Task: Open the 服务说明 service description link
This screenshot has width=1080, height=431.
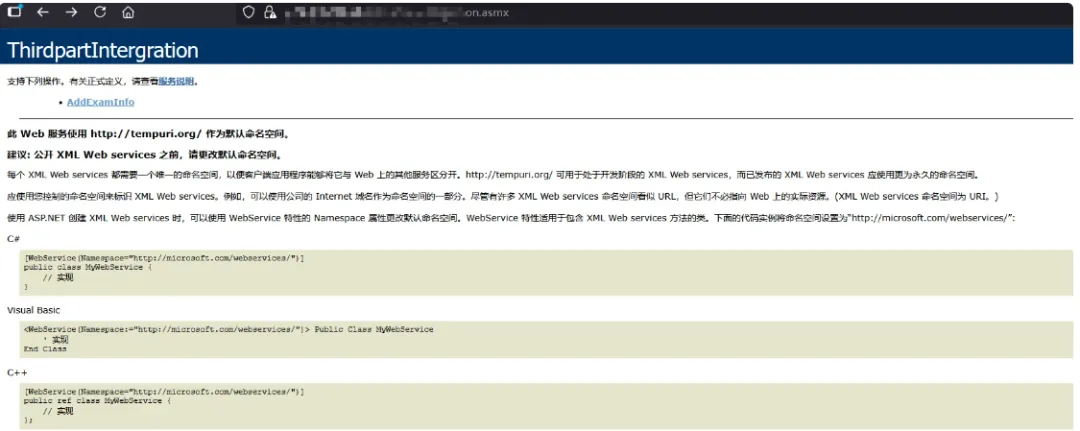Action: point(176,81)
